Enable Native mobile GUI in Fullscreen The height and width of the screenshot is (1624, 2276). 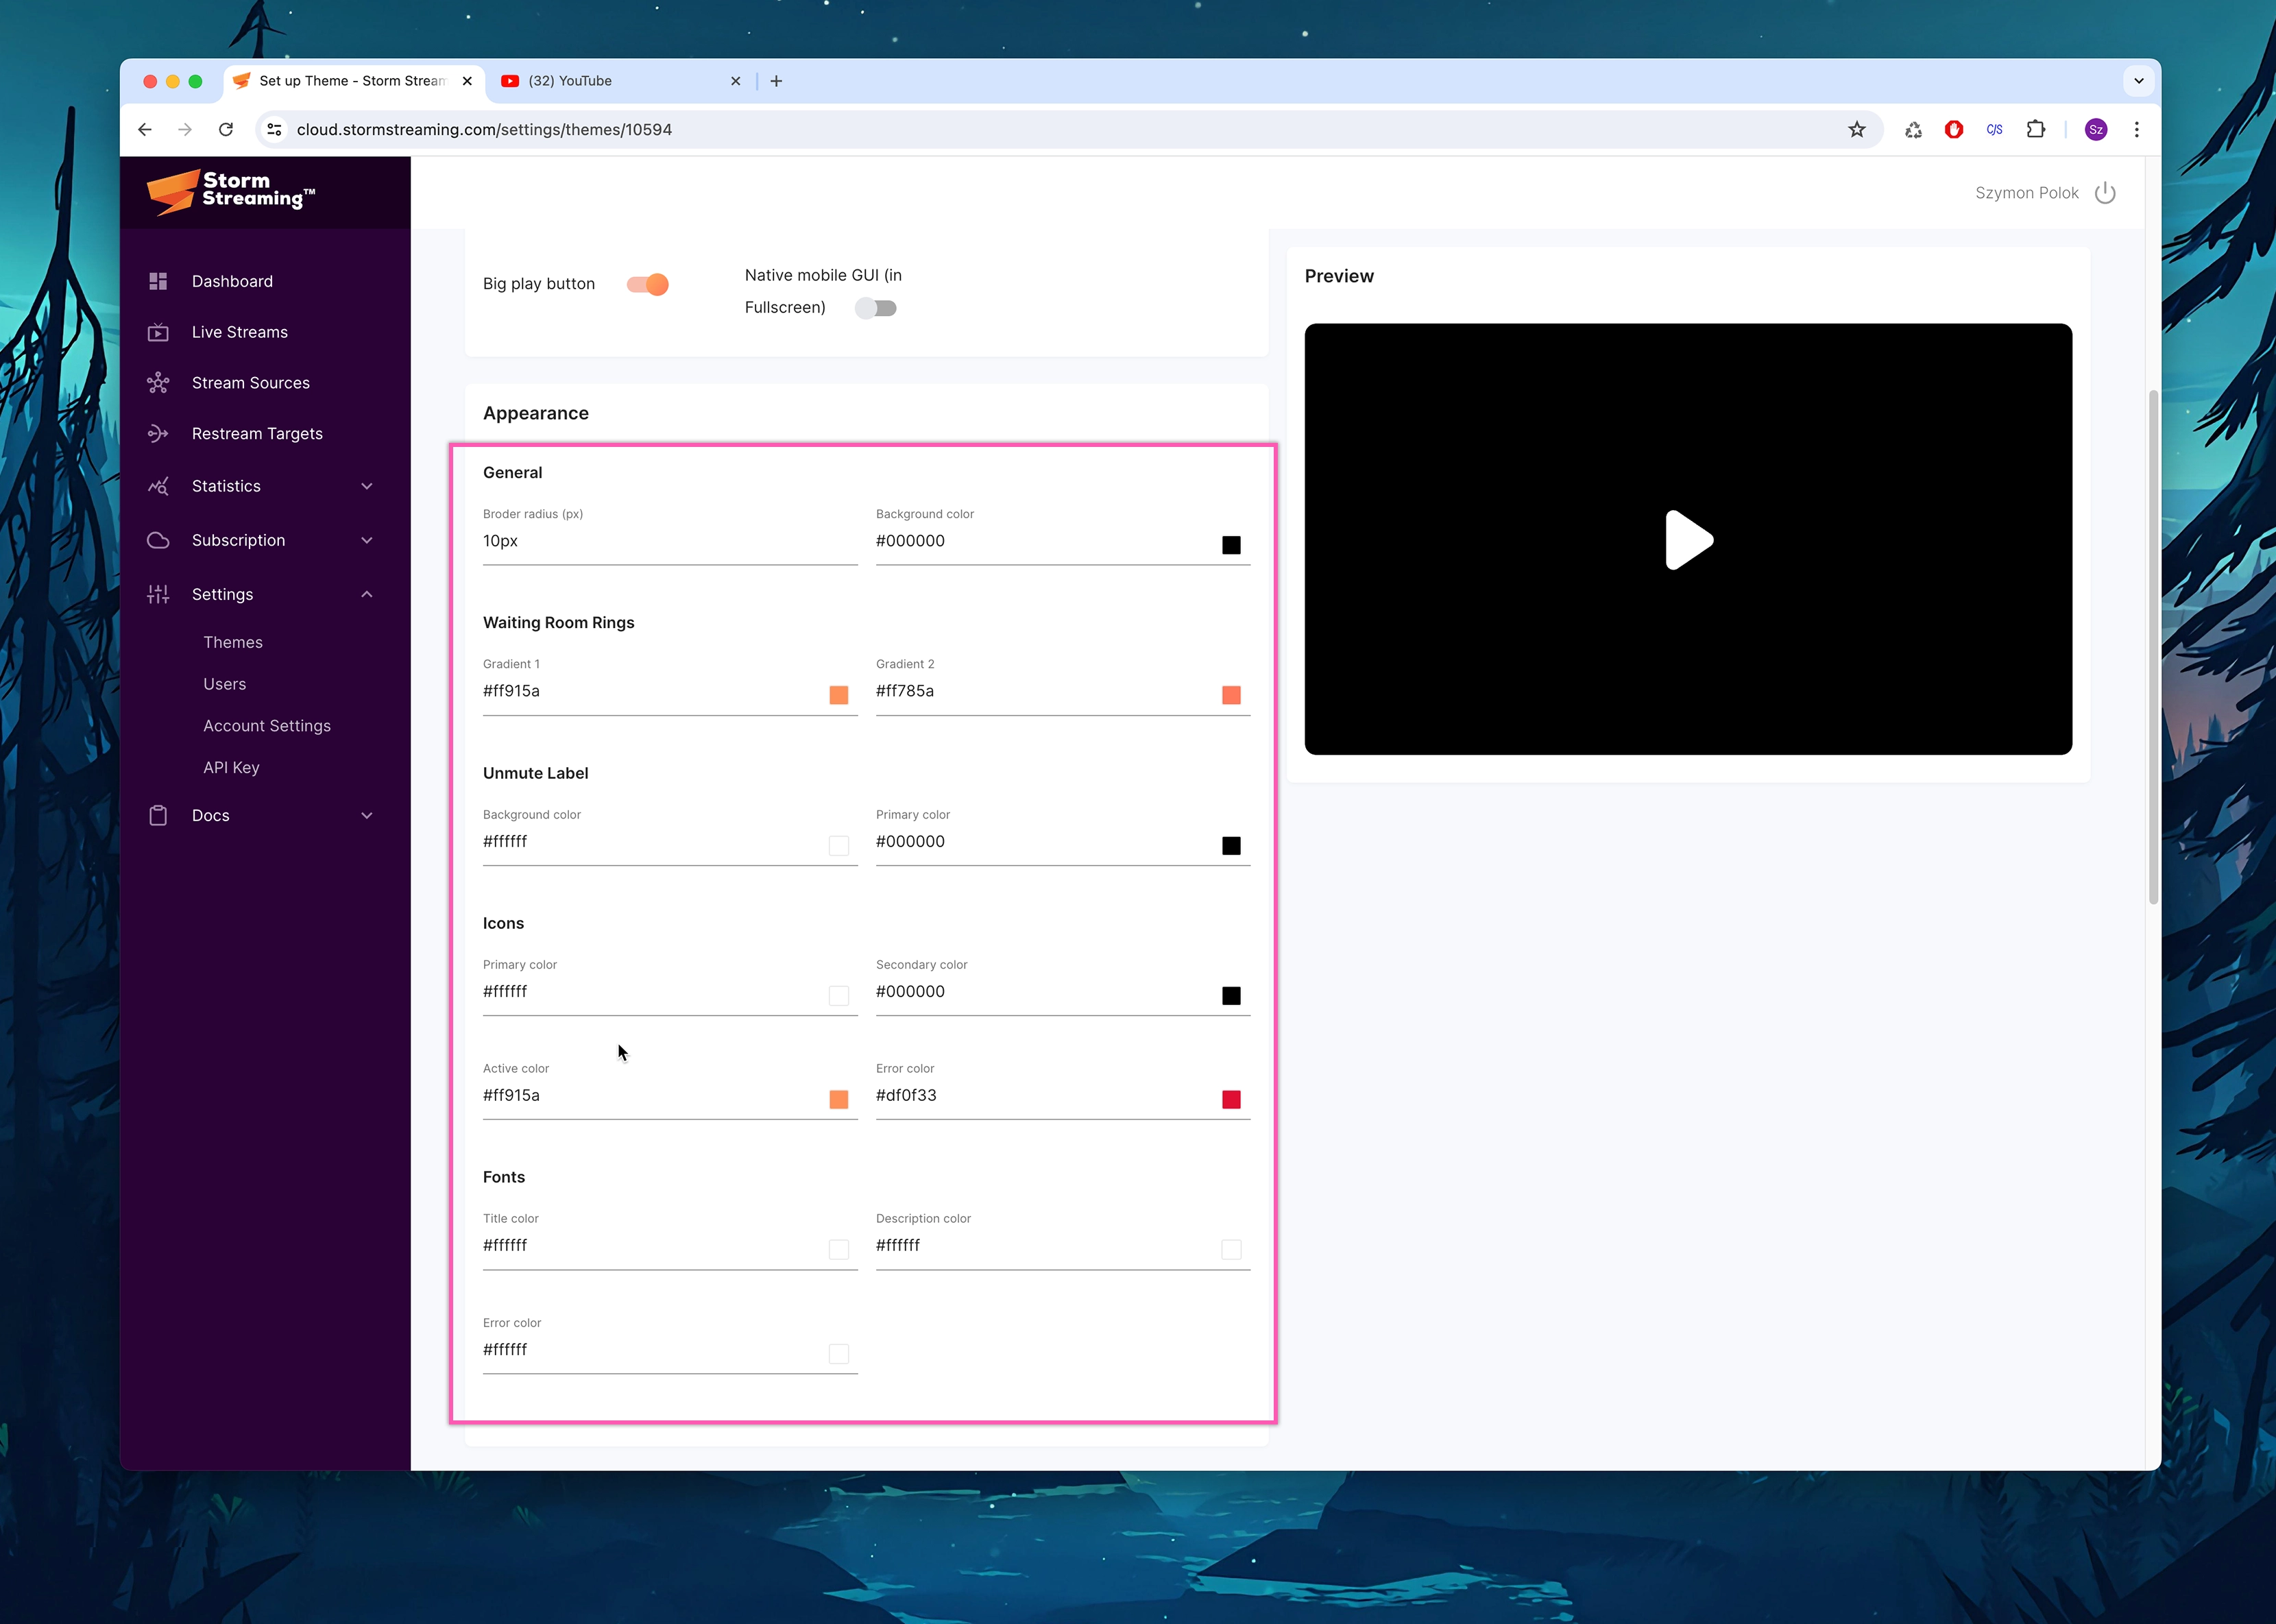875,308
